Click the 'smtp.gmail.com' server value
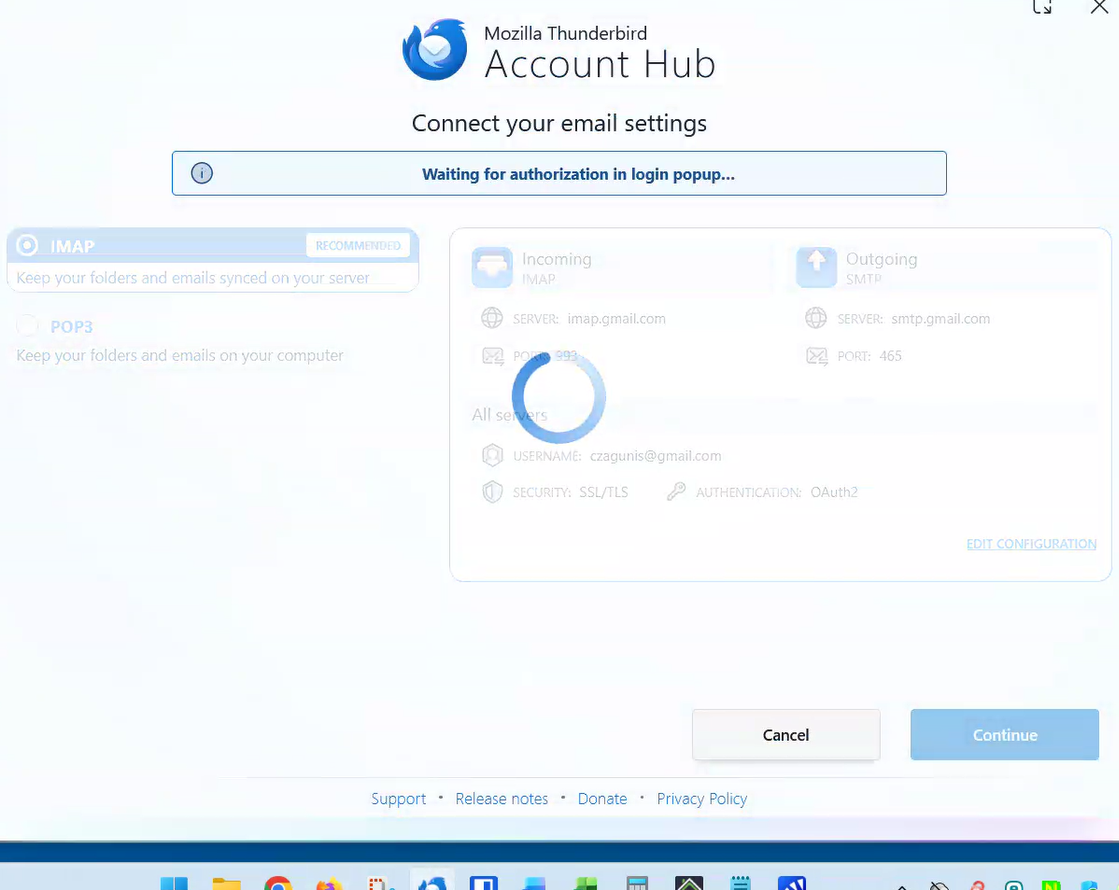This screenshot has width=1119, height=890. (x=941, y=318)
